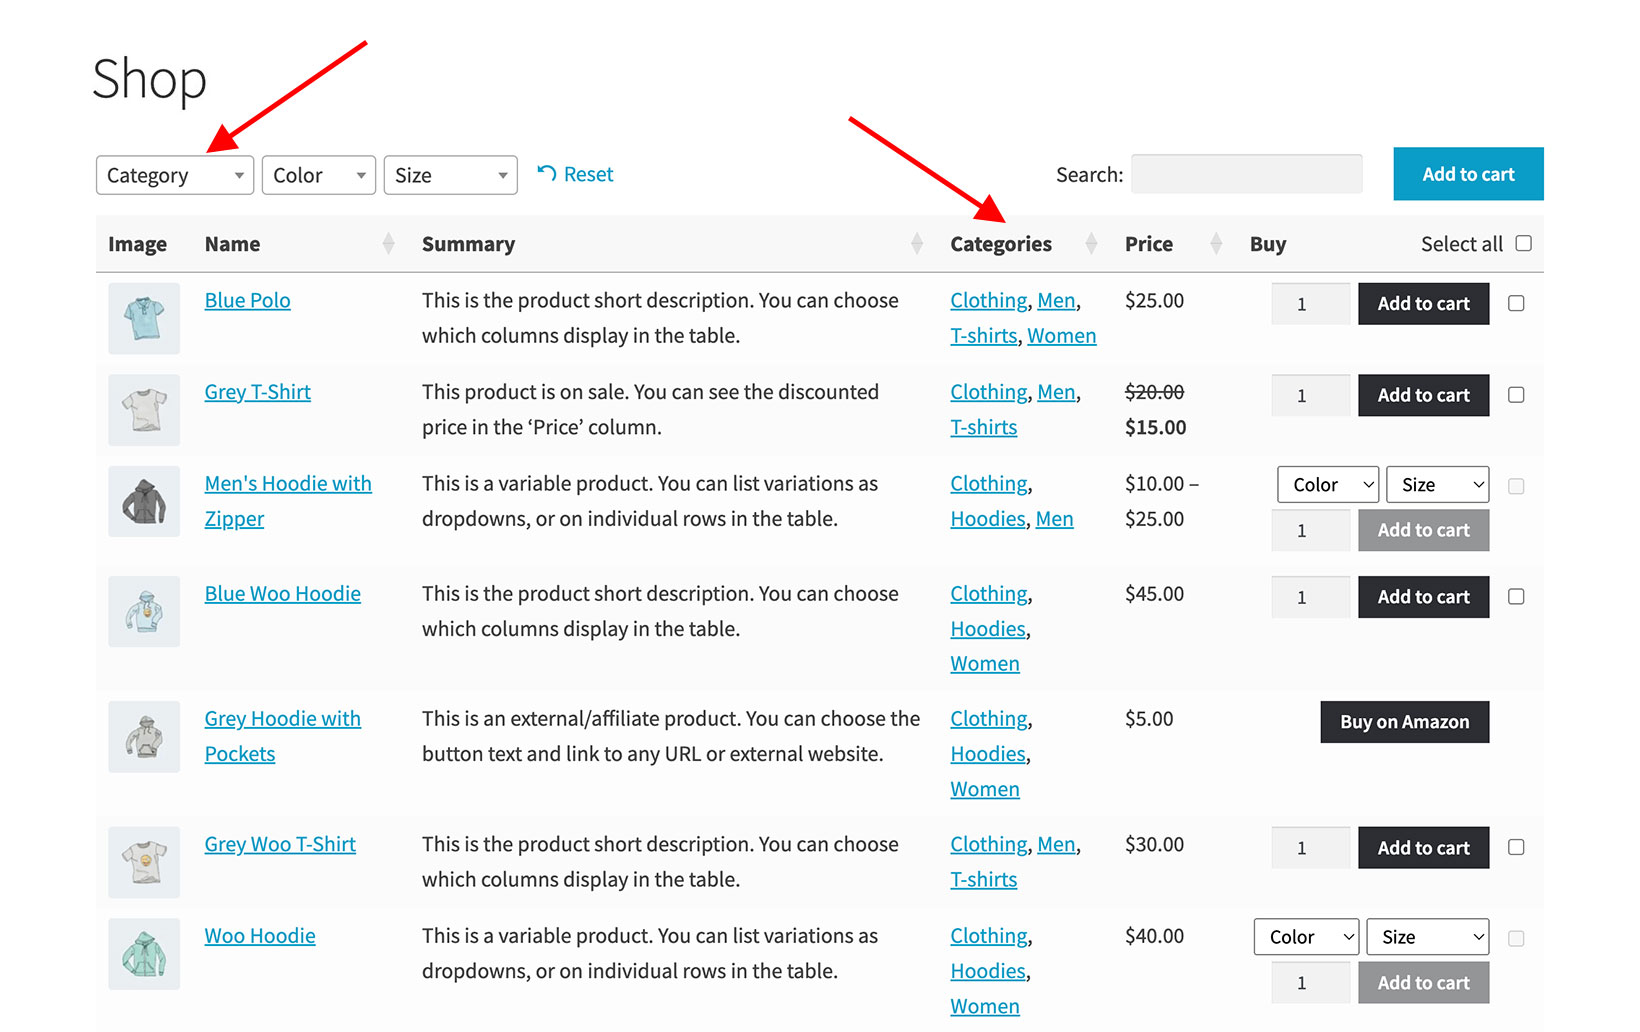Click inside the Search field
The image size is (1640, 1032).
pos(1246,173)
